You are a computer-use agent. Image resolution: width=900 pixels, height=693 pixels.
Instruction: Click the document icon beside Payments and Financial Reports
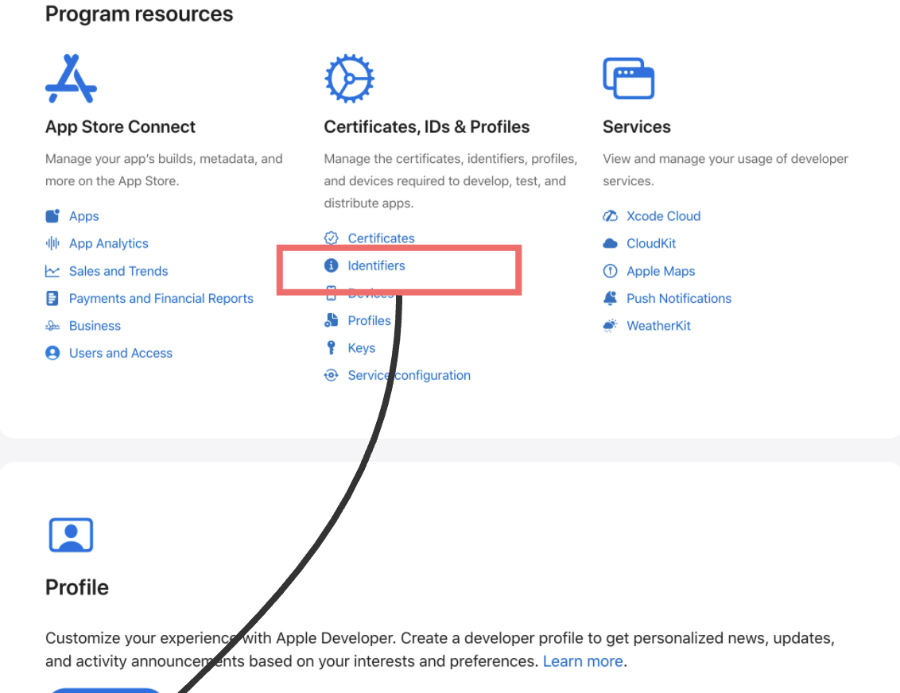(x=52, y=299)
